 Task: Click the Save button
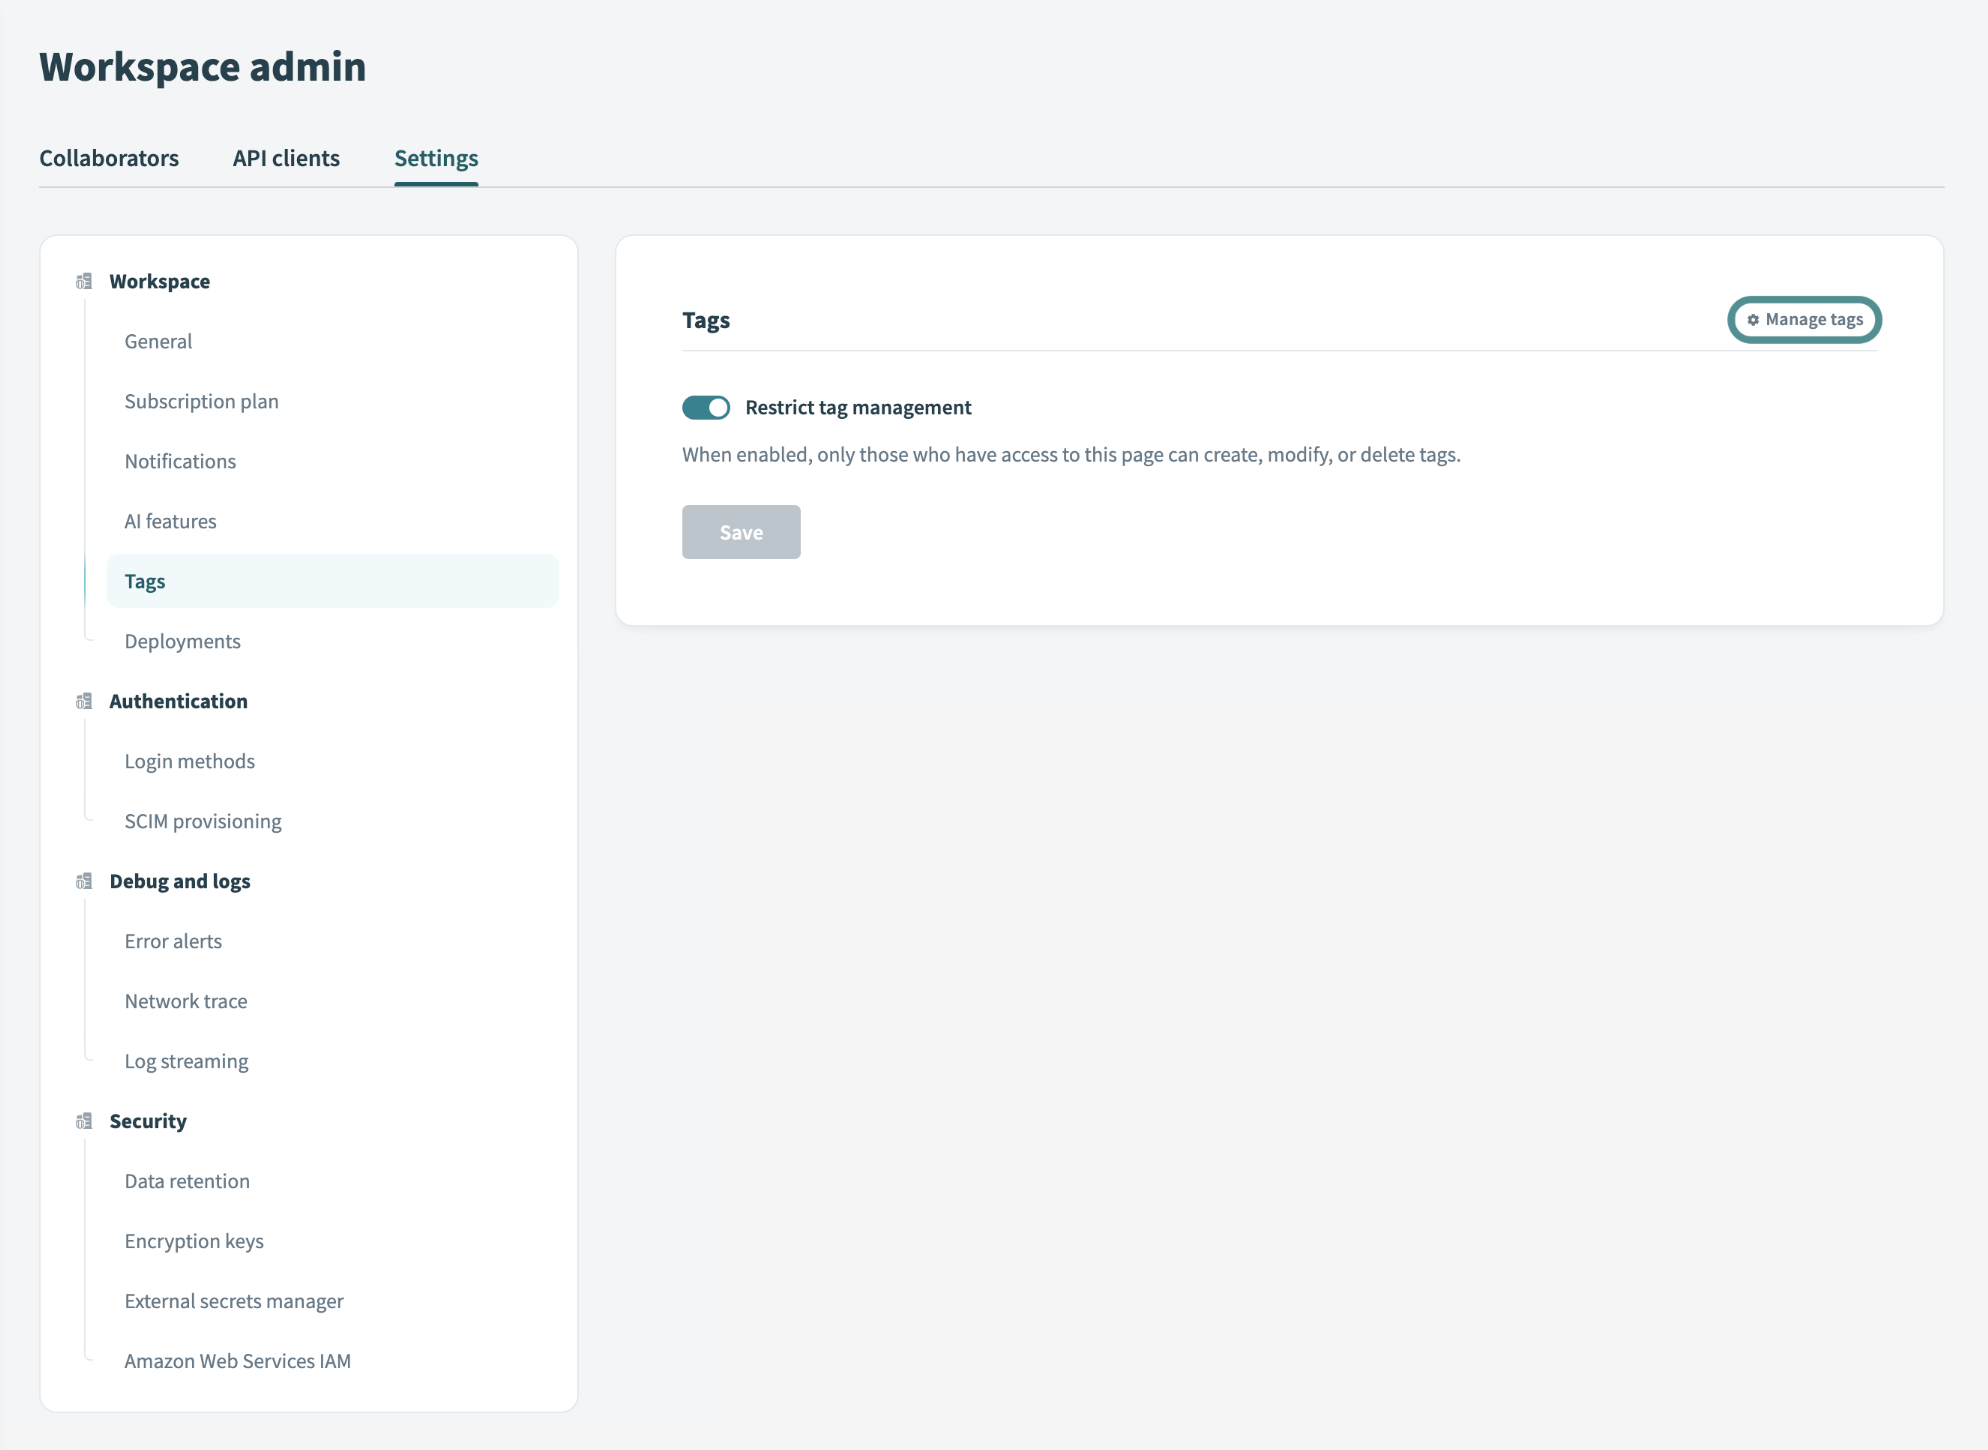point(741,531)
